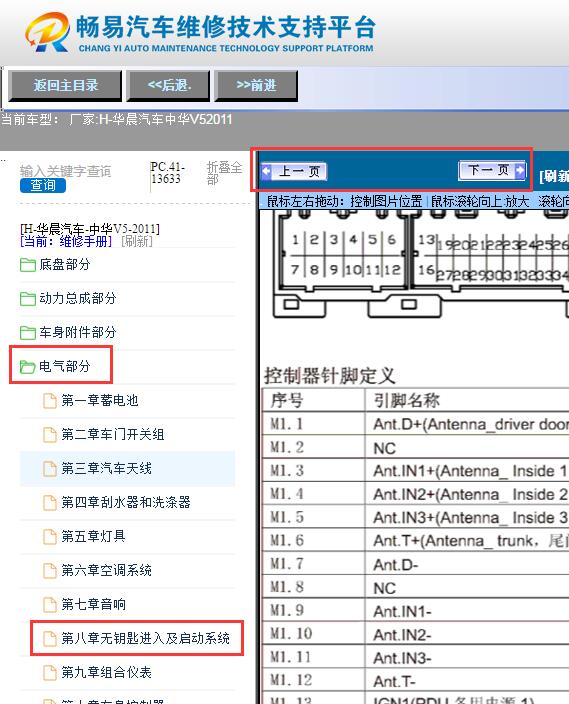
Task: Expand the 动力总成部分 folder
Action: [x=78, y=298]
